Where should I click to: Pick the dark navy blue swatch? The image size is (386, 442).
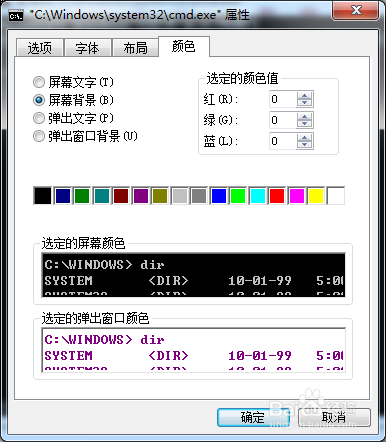[63, 196]
